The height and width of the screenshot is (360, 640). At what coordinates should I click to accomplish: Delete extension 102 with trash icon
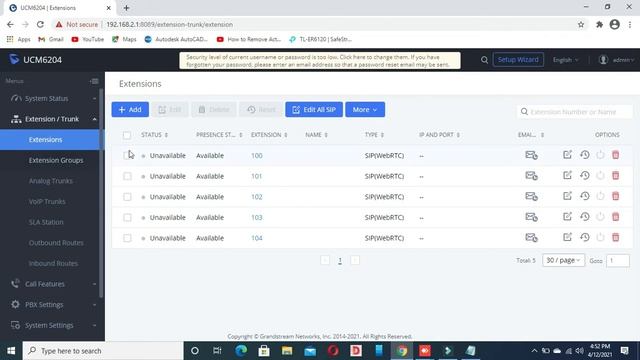pos(616,196)
